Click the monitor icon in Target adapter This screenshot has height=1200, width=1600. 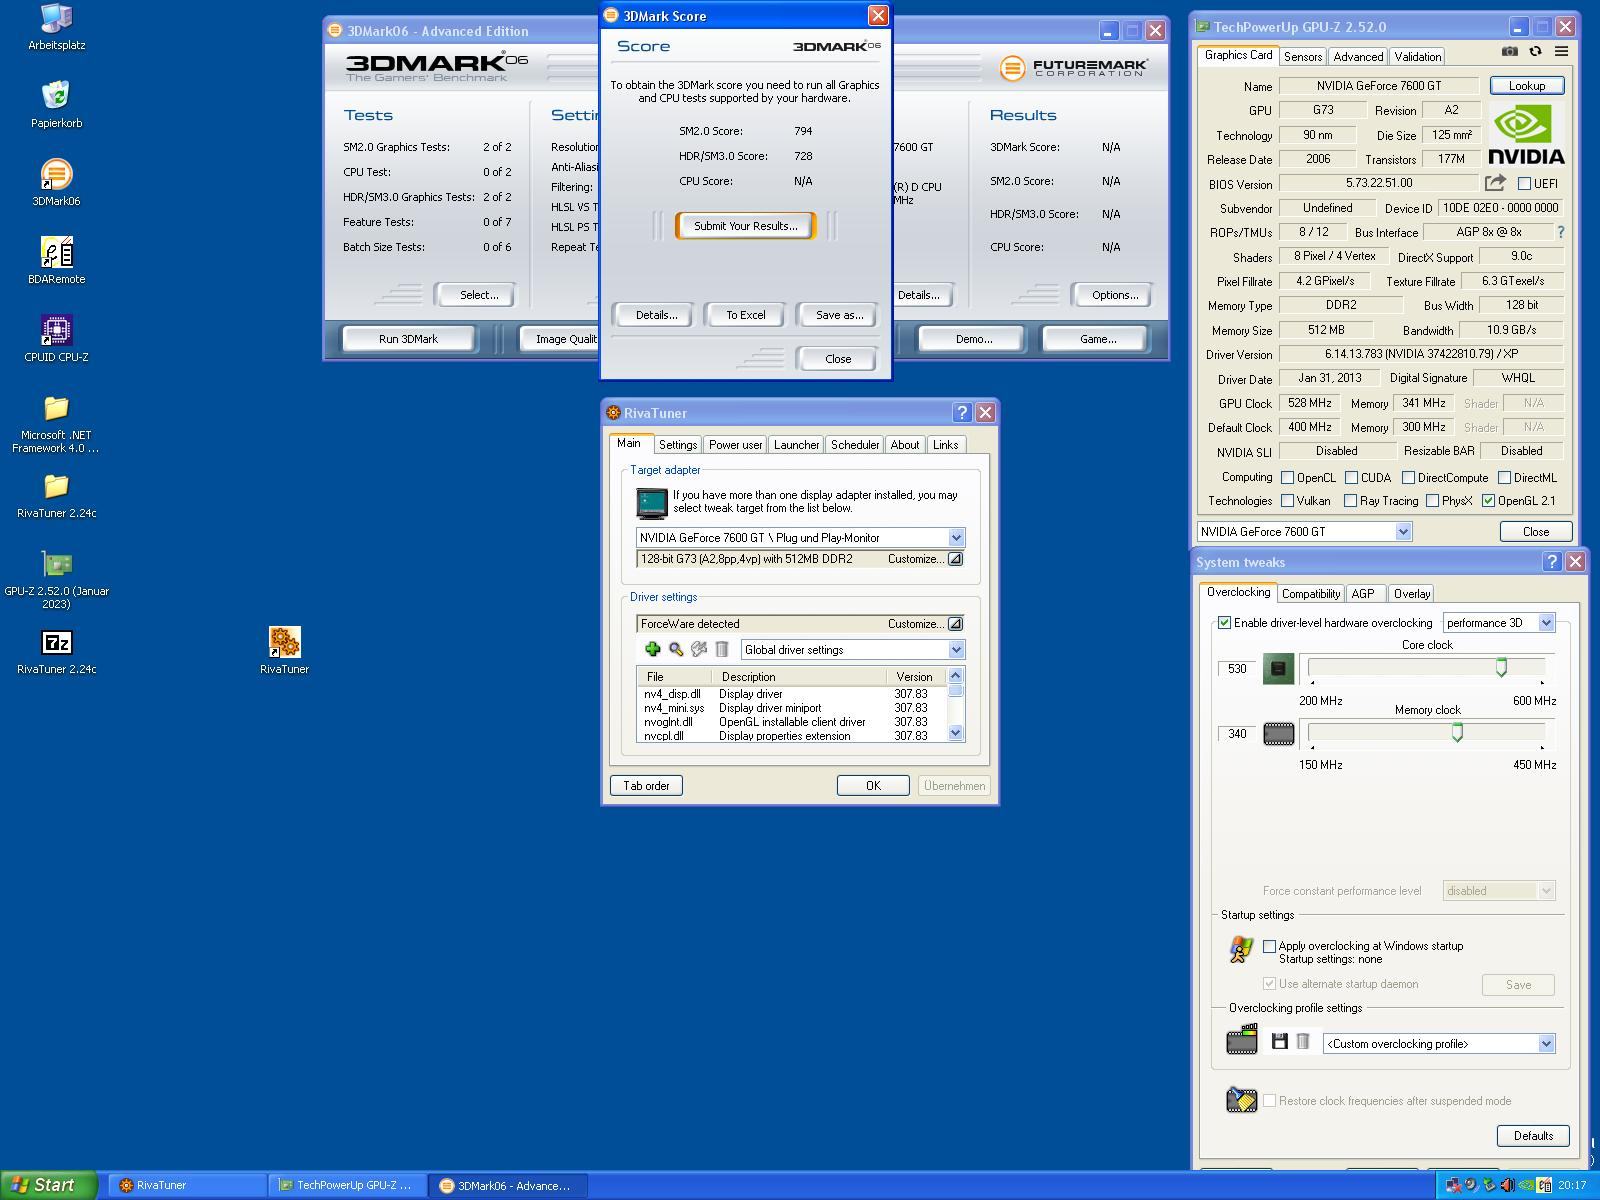click(x=652, y=503)
